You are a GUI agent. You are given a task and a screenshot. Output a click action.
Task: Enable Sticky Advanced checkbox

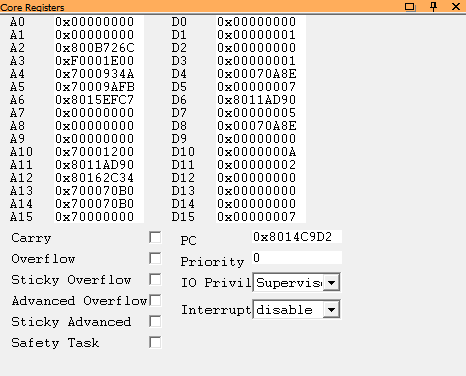(x=155, y=322)
